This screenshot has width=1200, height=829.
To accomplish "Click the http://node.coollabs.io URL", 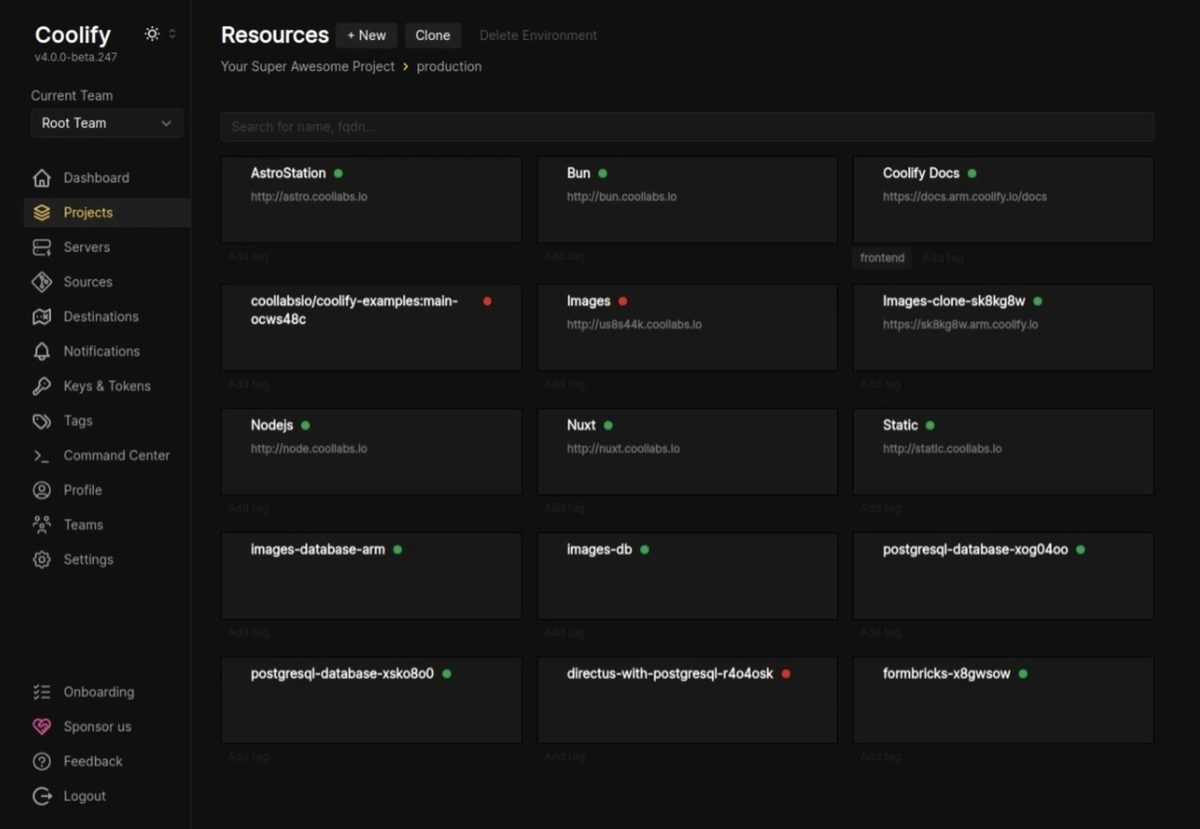I will tap(309, 449).
